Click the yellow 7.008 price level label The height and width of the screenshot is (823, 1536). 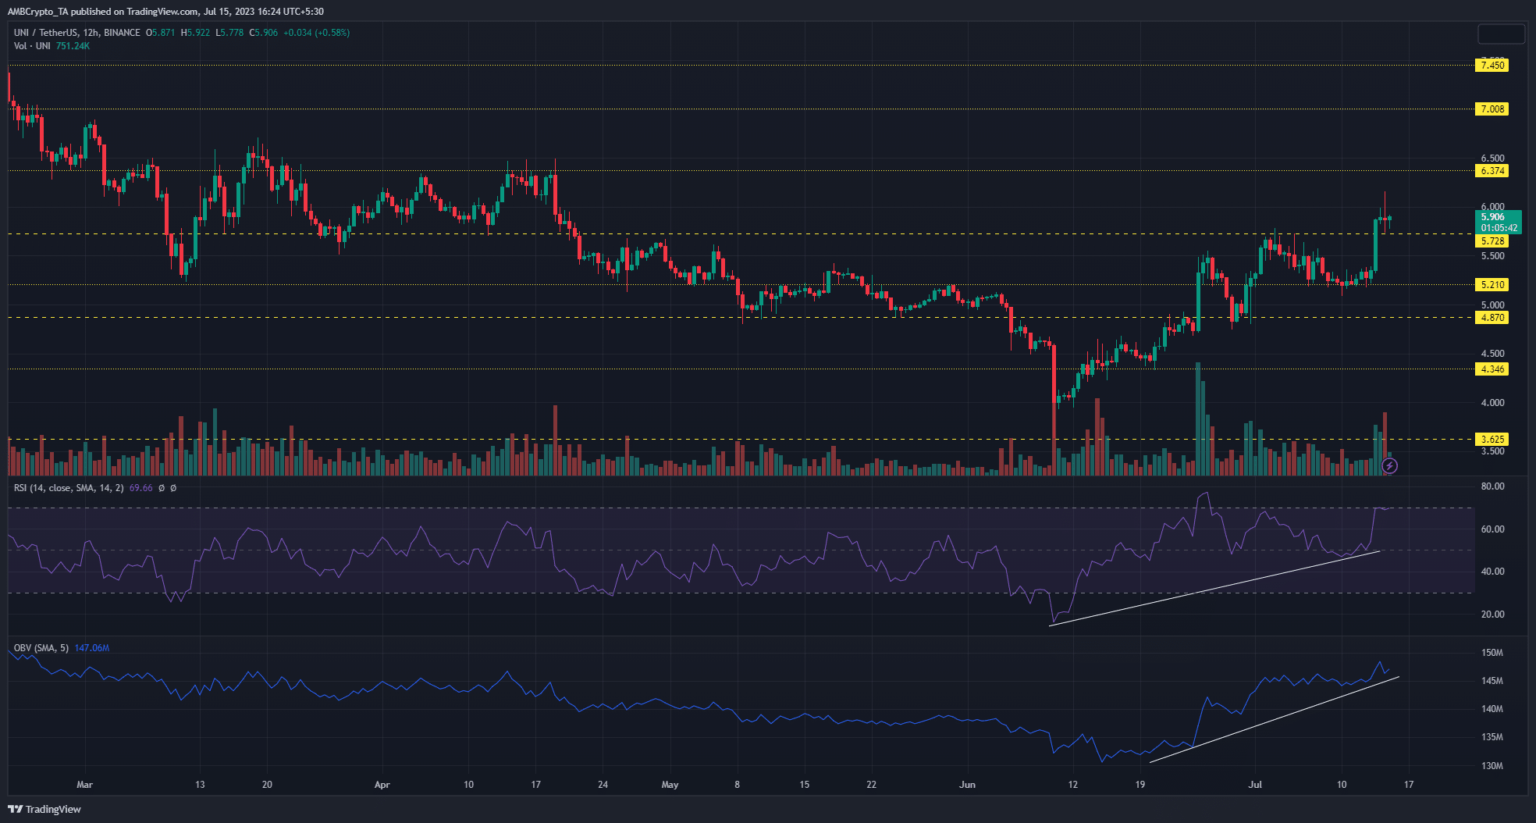point(1492,109)
